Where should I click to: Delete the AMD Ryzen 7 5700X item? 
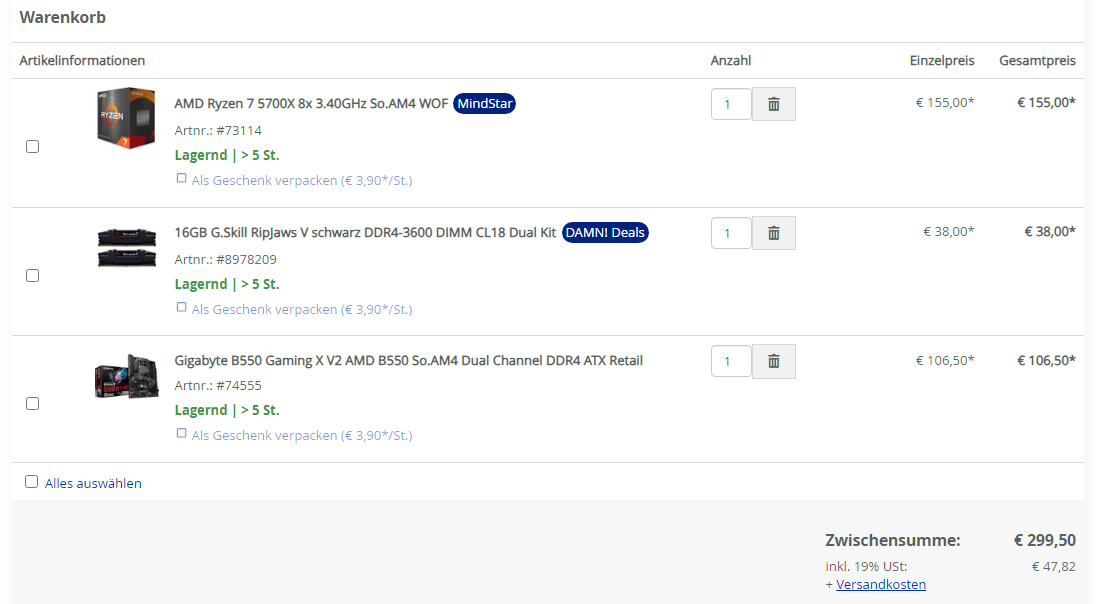click(774, 104)
